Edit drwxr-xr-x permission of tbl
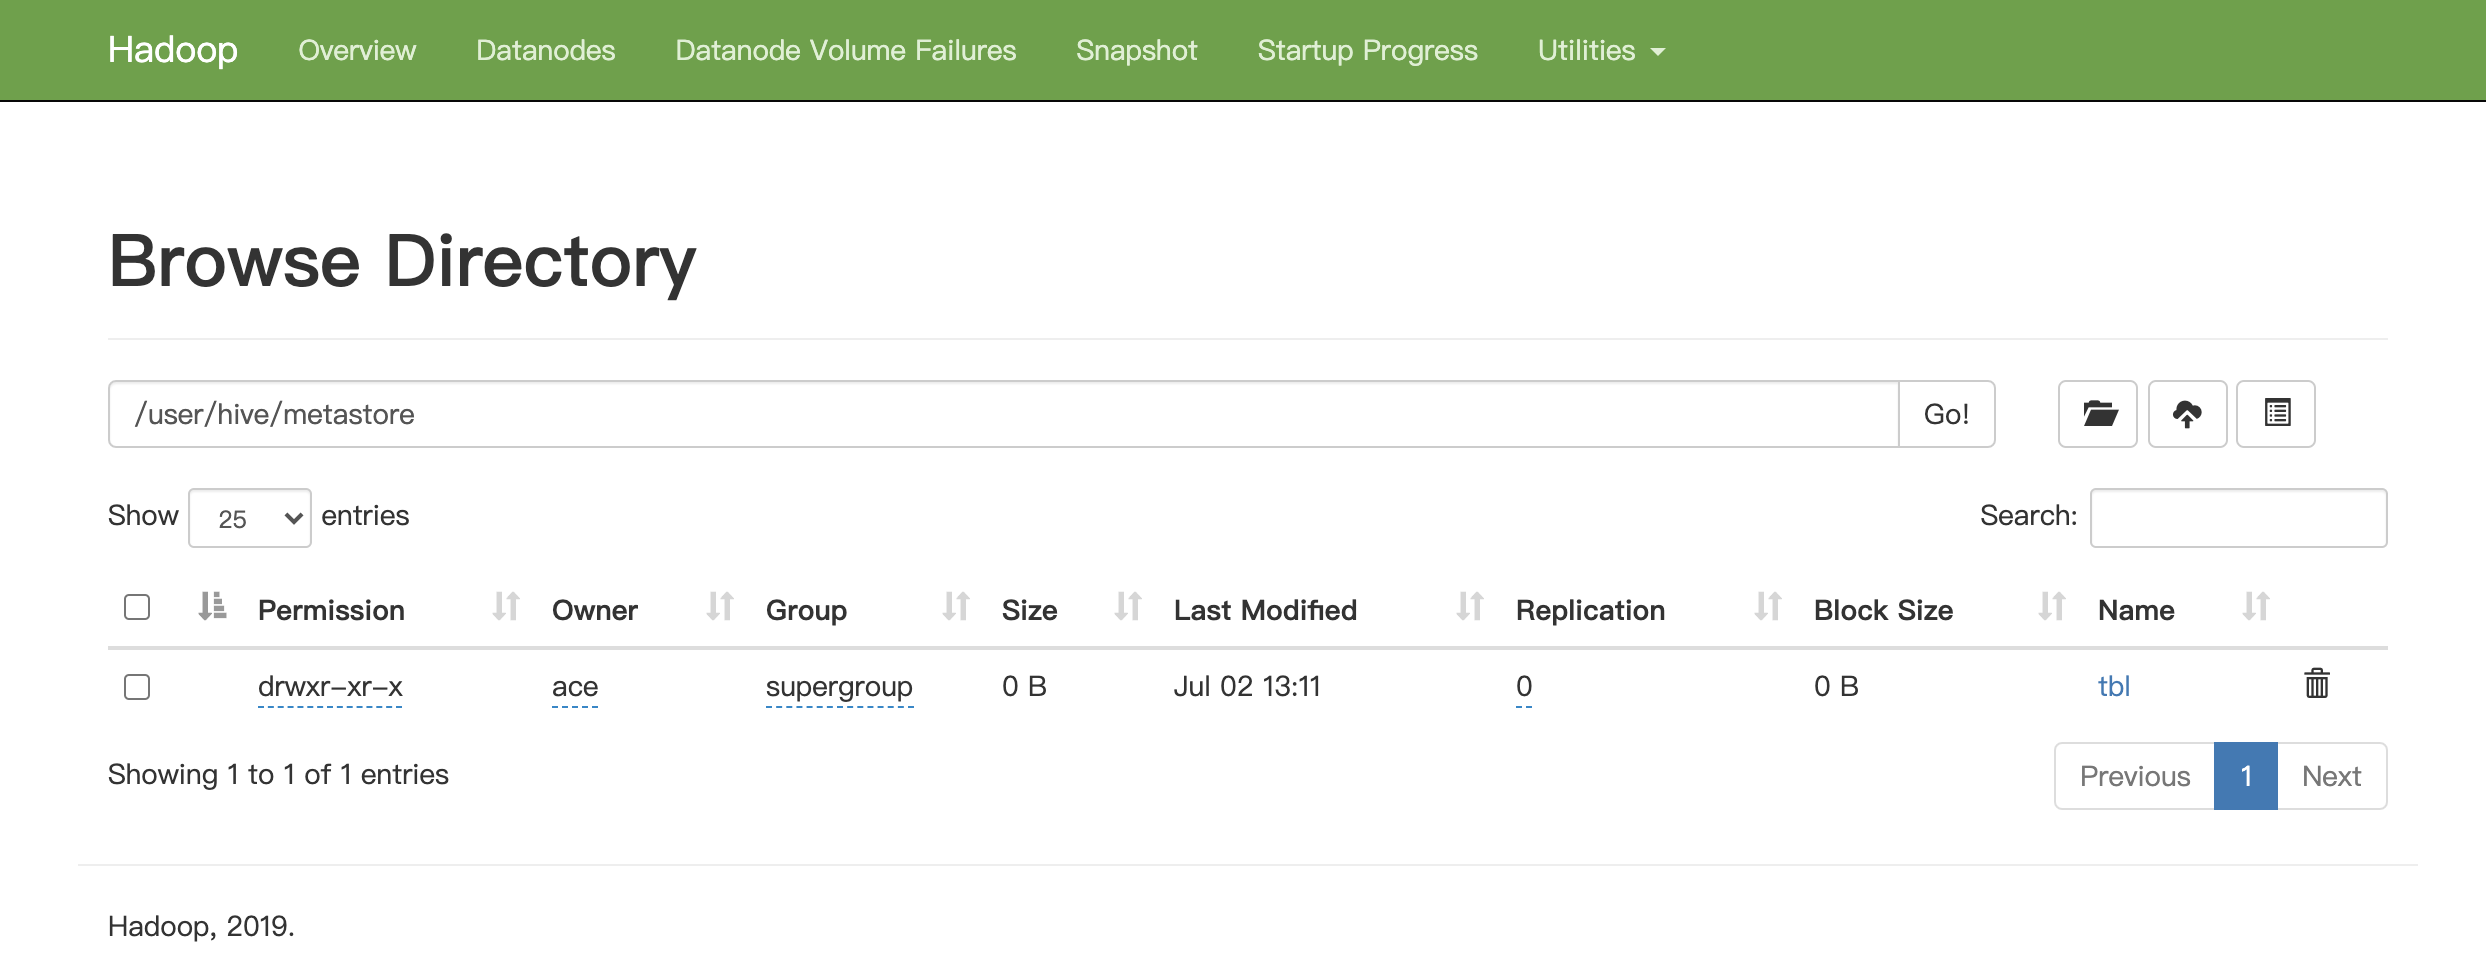Screen dimensions: 2486x978 330,687
